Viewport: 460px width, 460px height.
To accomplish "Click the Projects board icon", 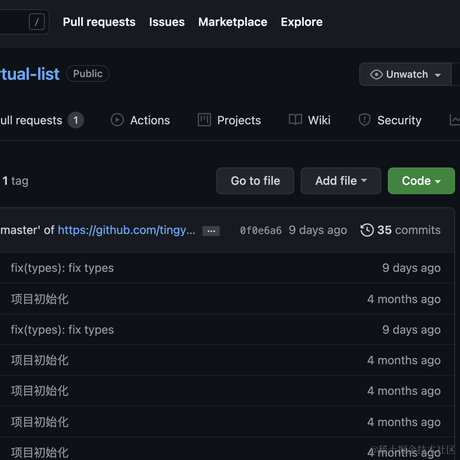I will 204,120.
